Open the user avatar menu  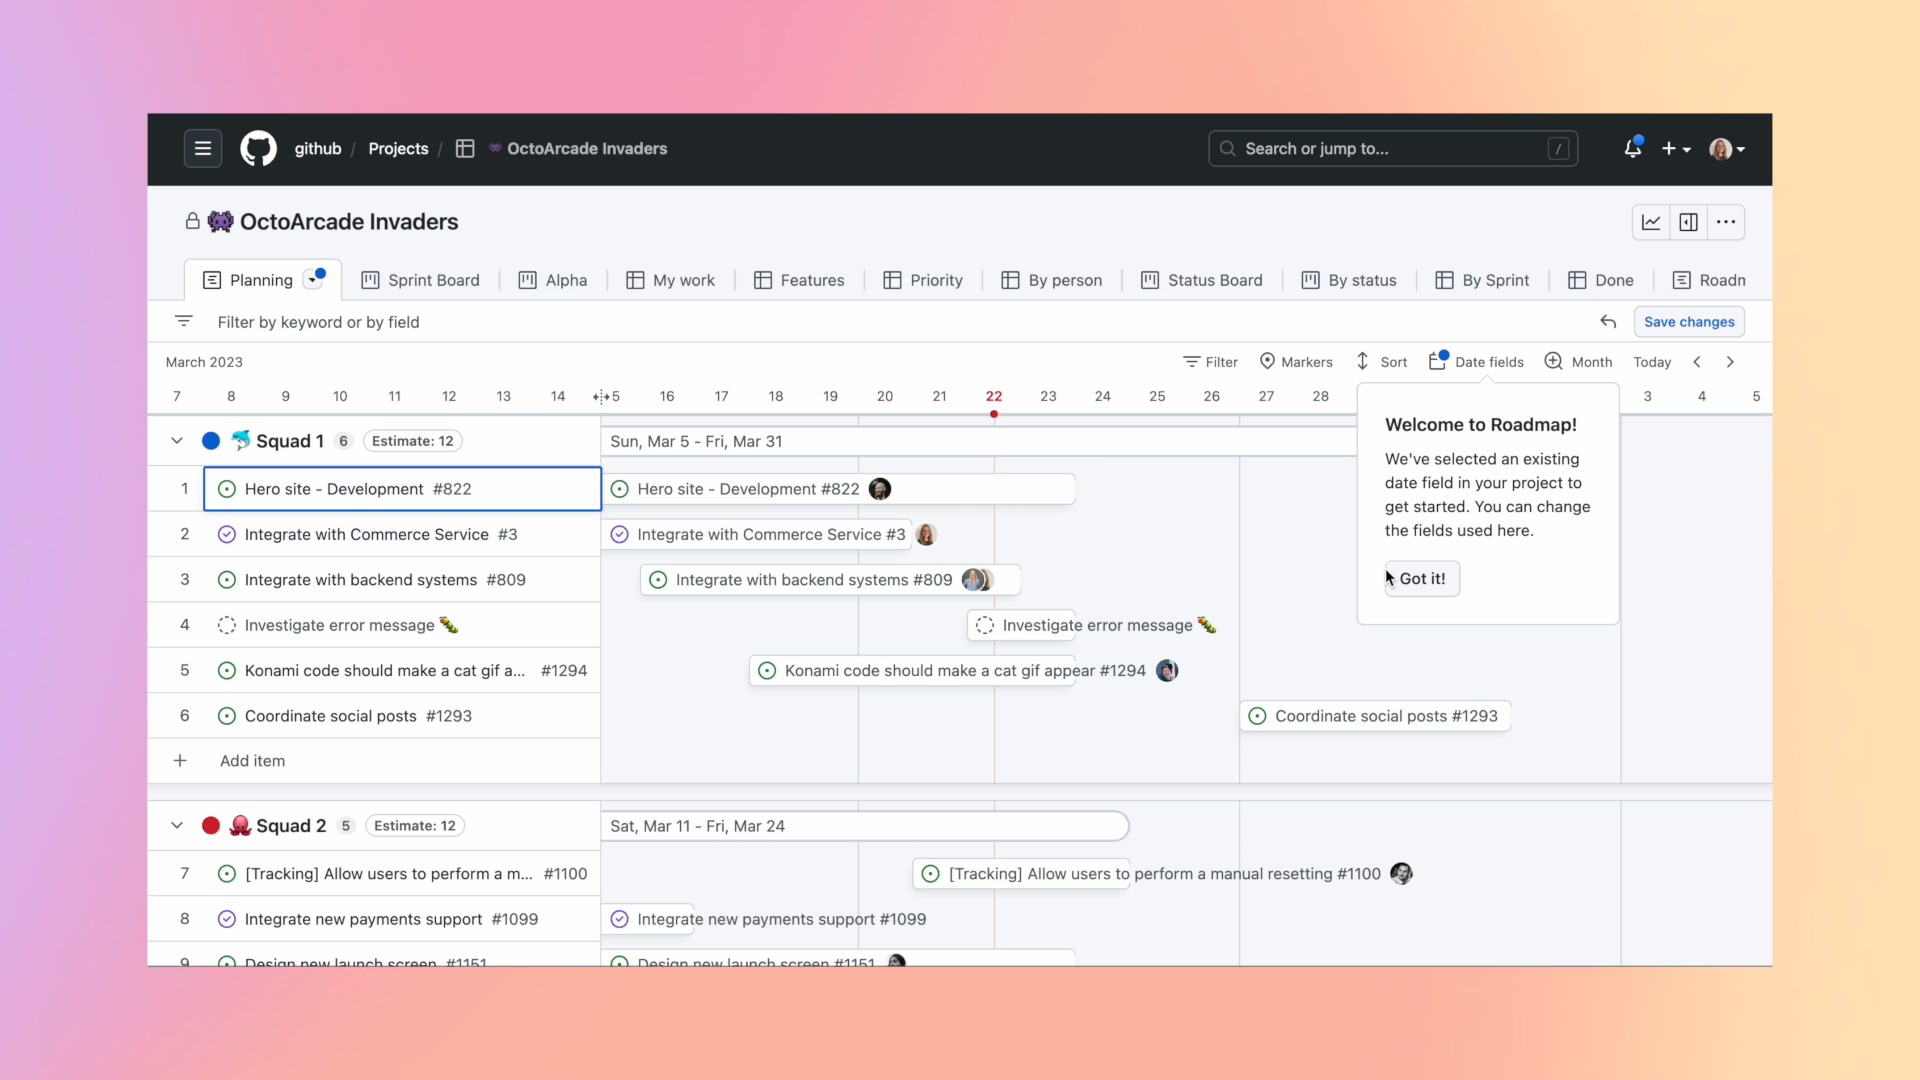1727,149
